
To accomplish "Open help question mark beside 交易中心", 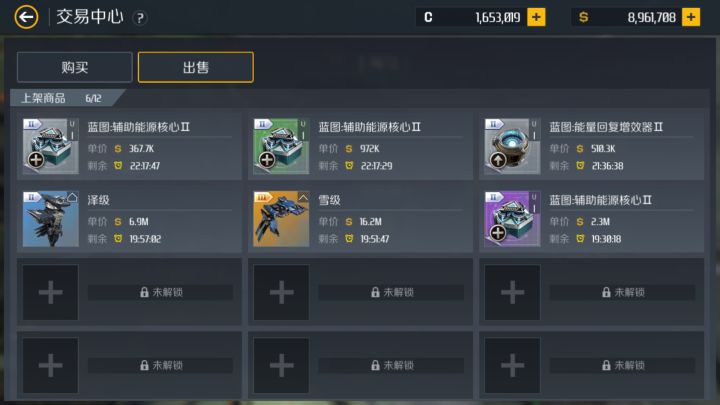I will click(x=140, y=18).
